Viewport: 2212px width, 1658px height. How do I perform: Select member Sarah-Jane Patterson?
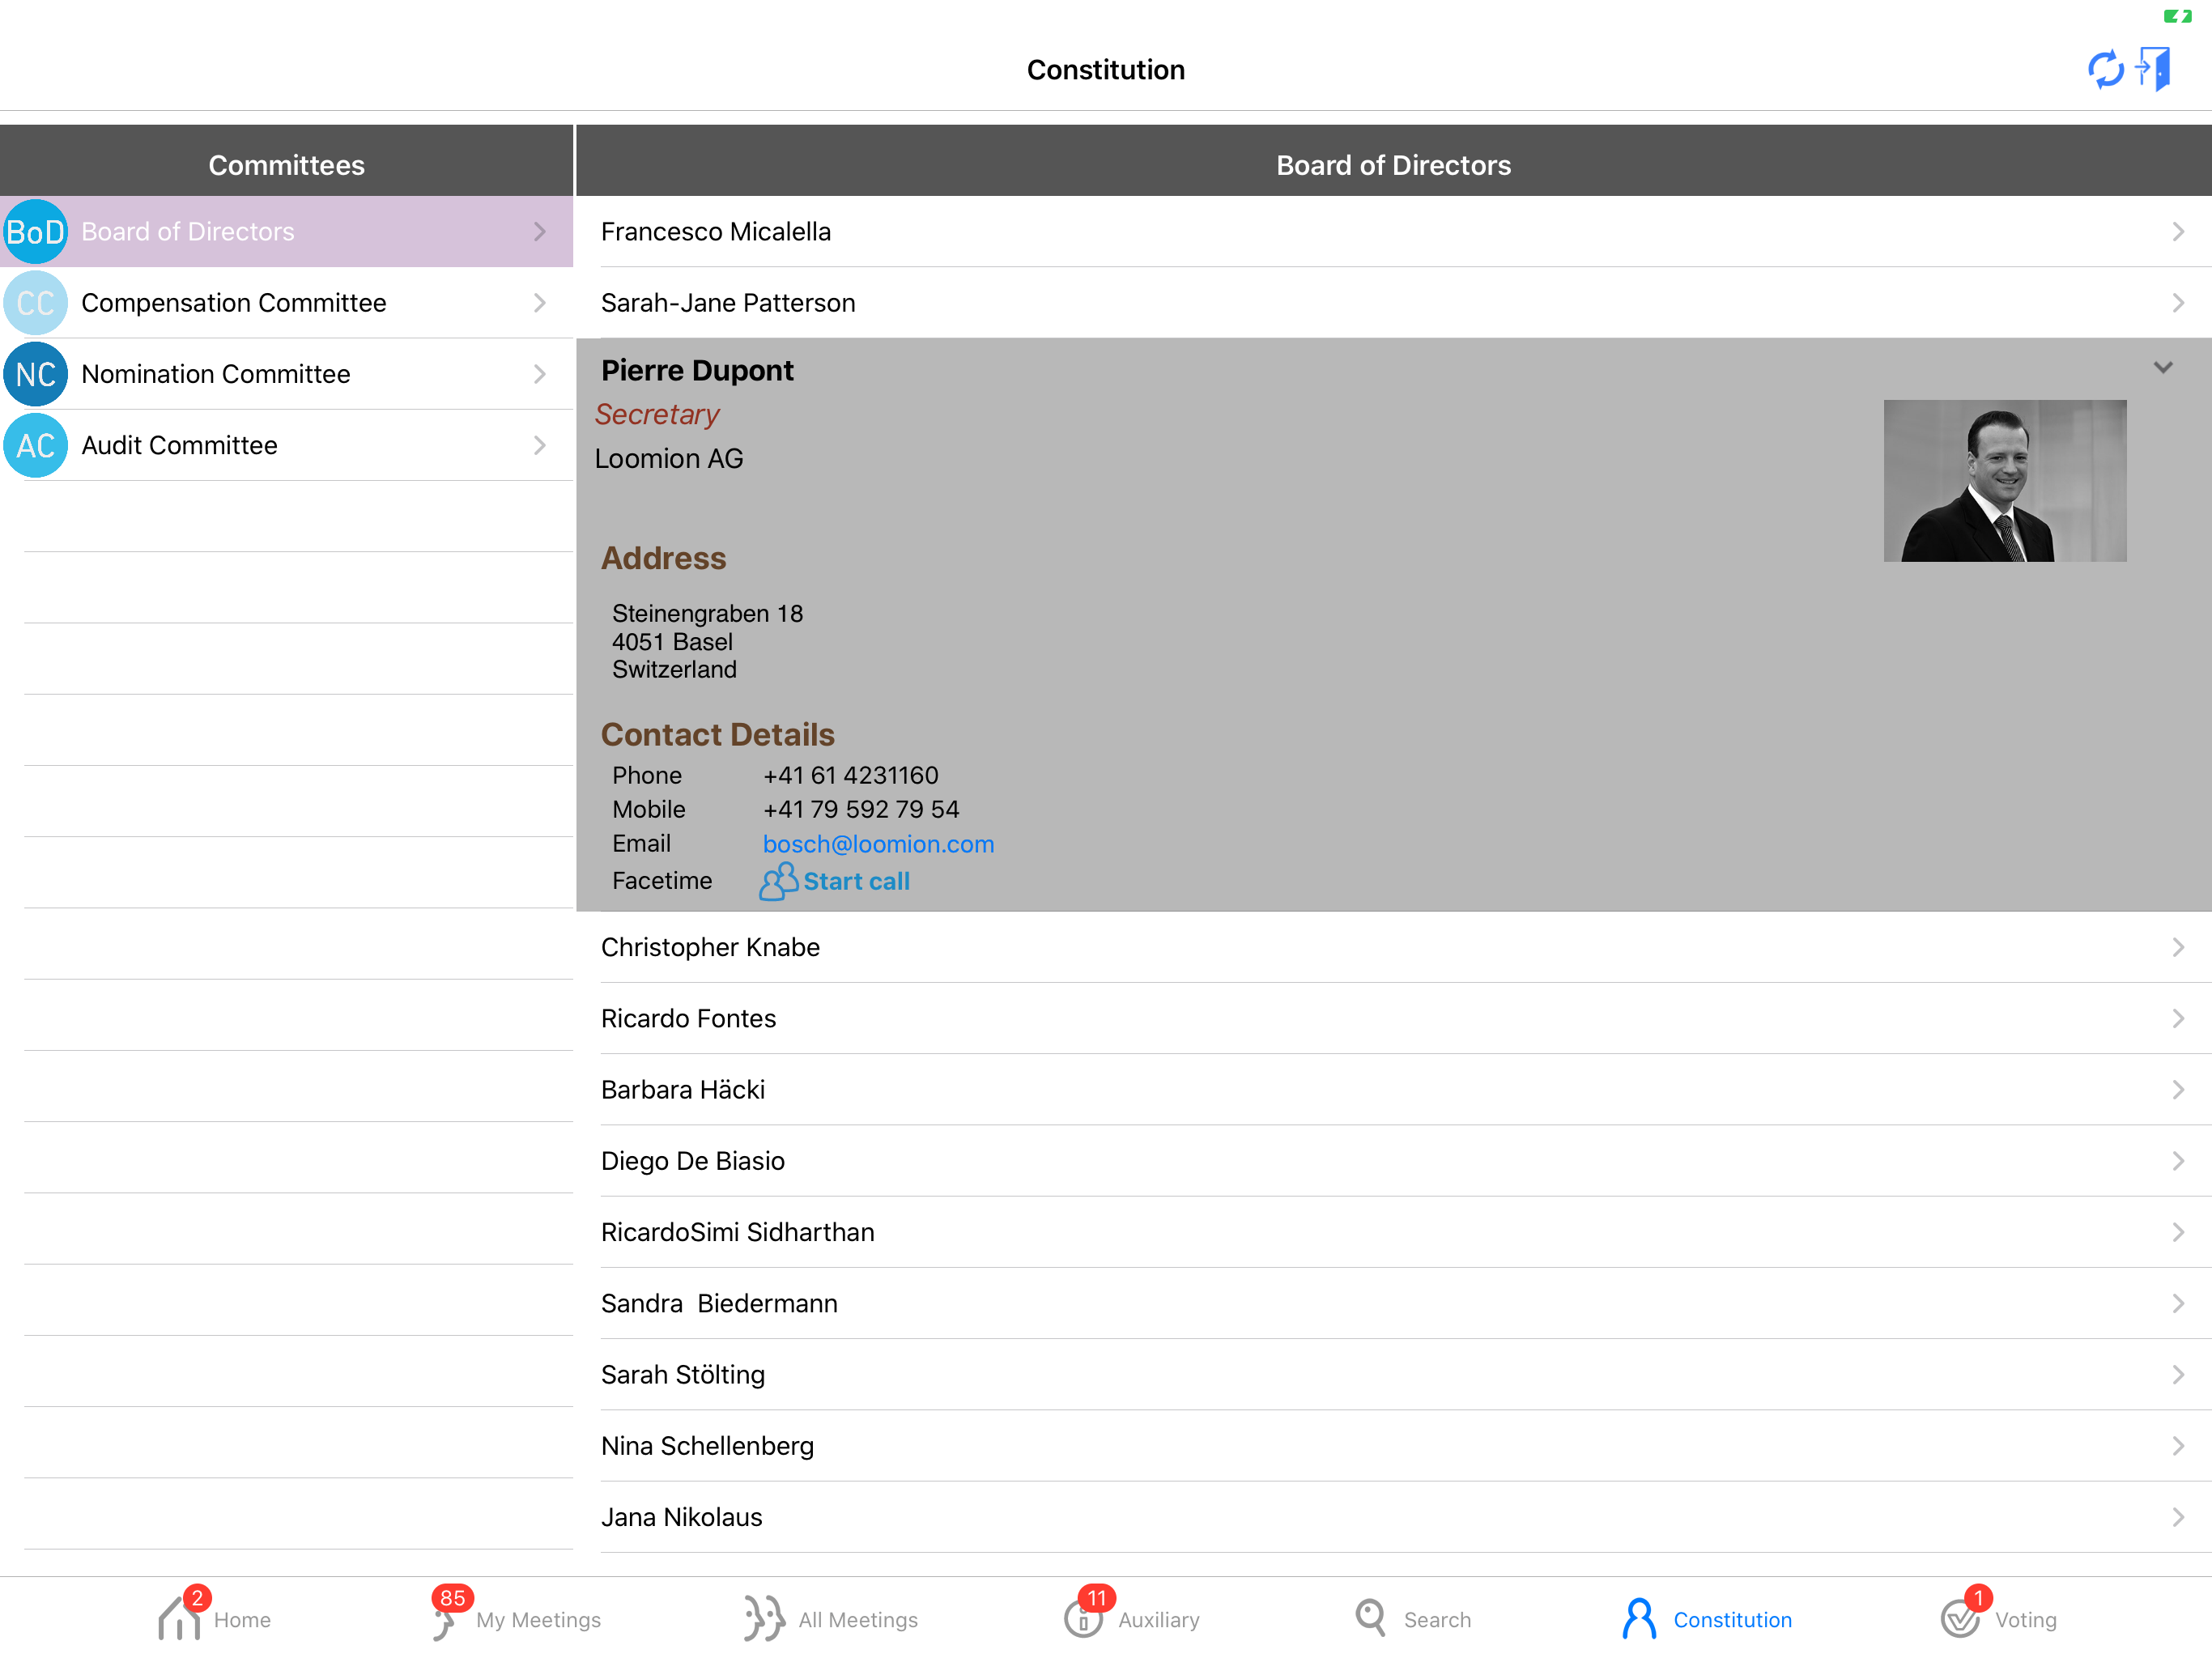[x=1394, y=303]
